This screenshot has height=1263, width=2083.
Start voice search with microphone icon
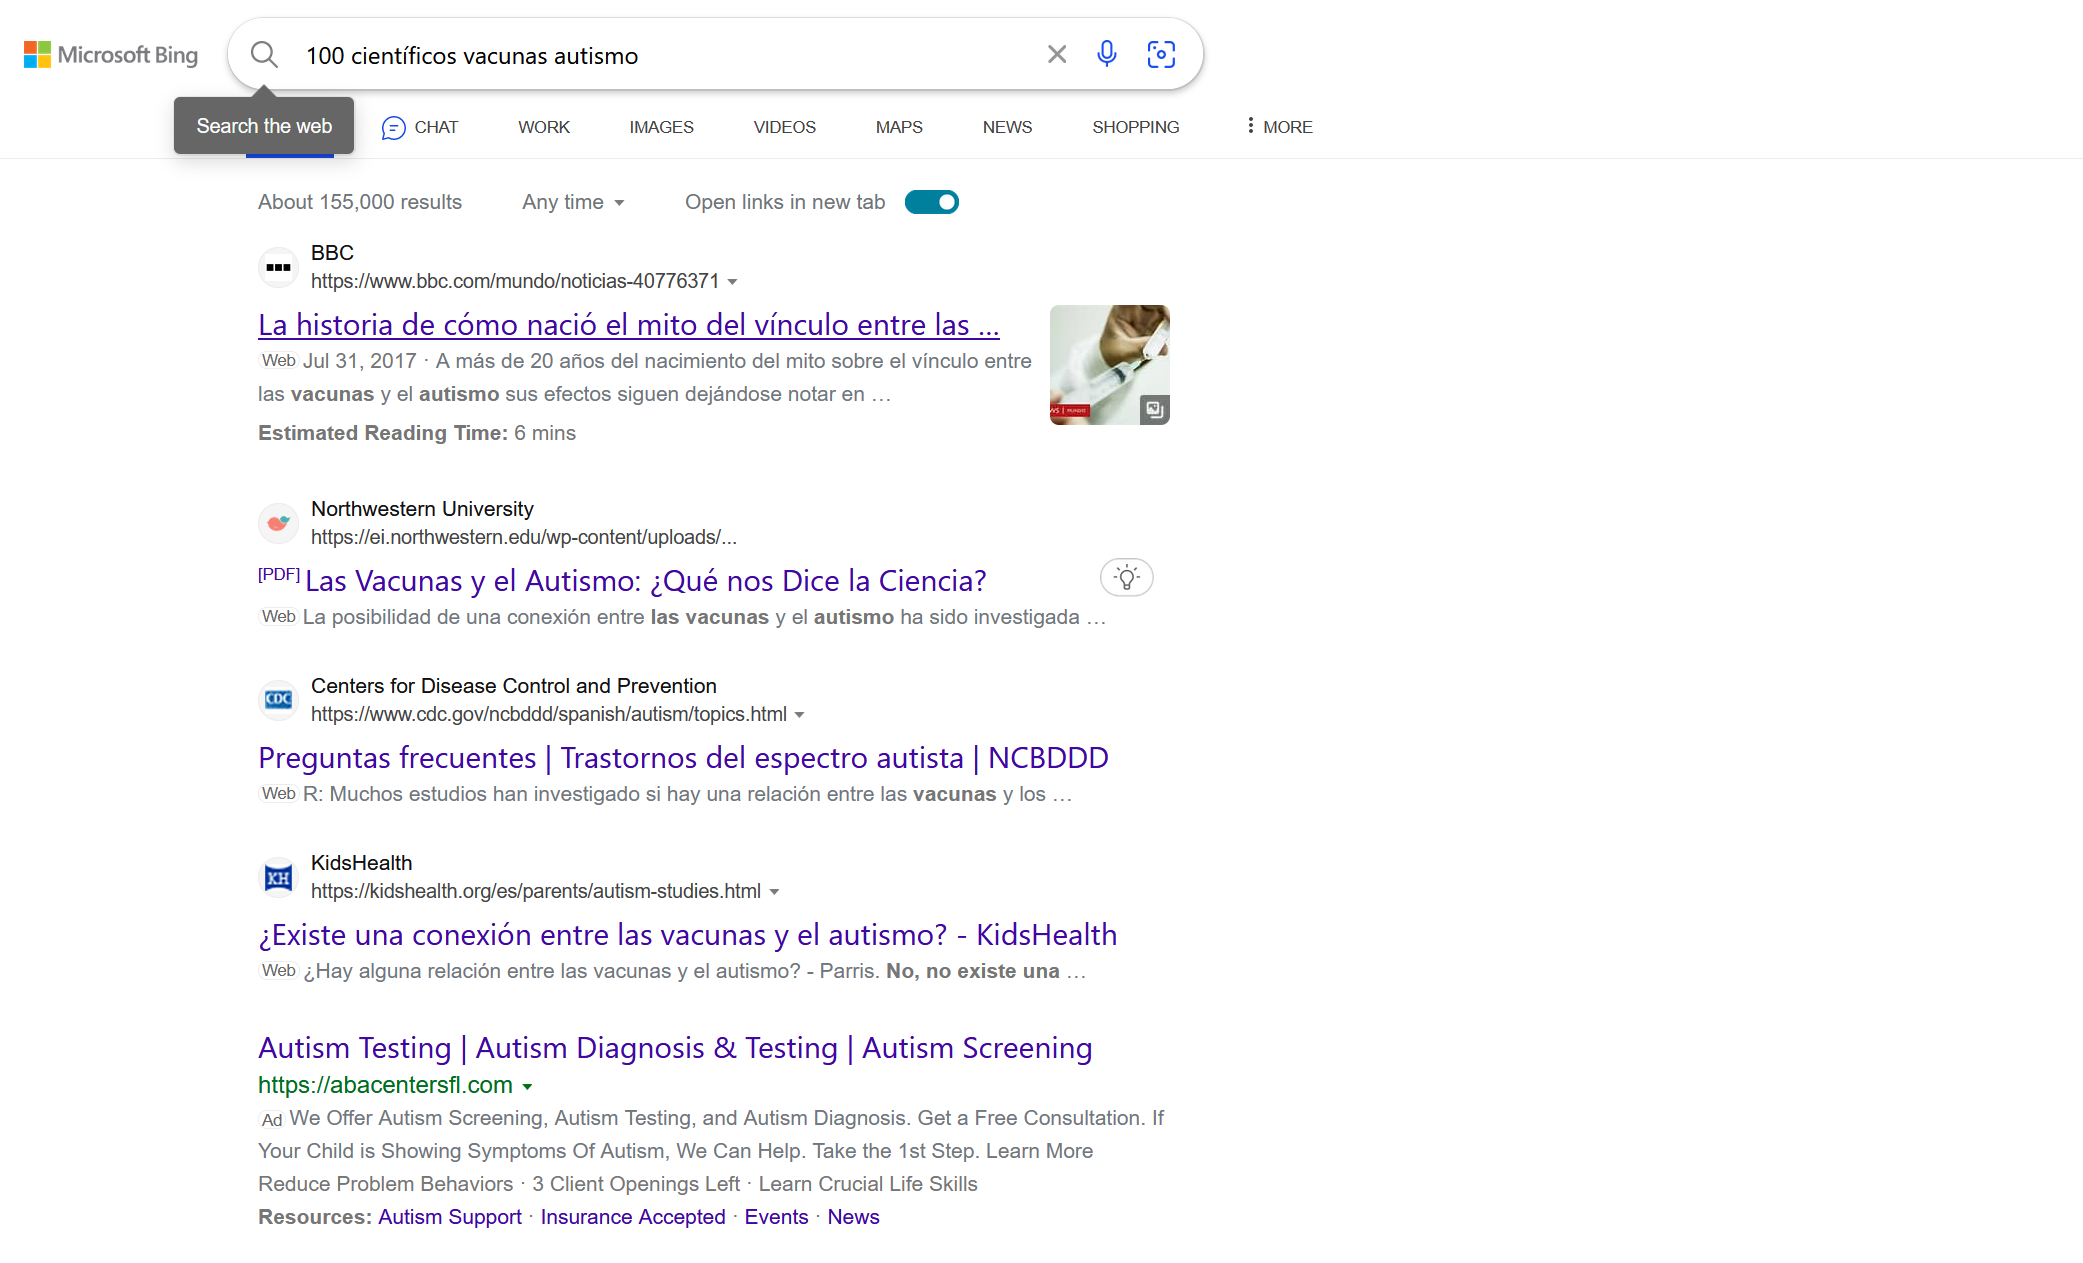pos(1106,54)
